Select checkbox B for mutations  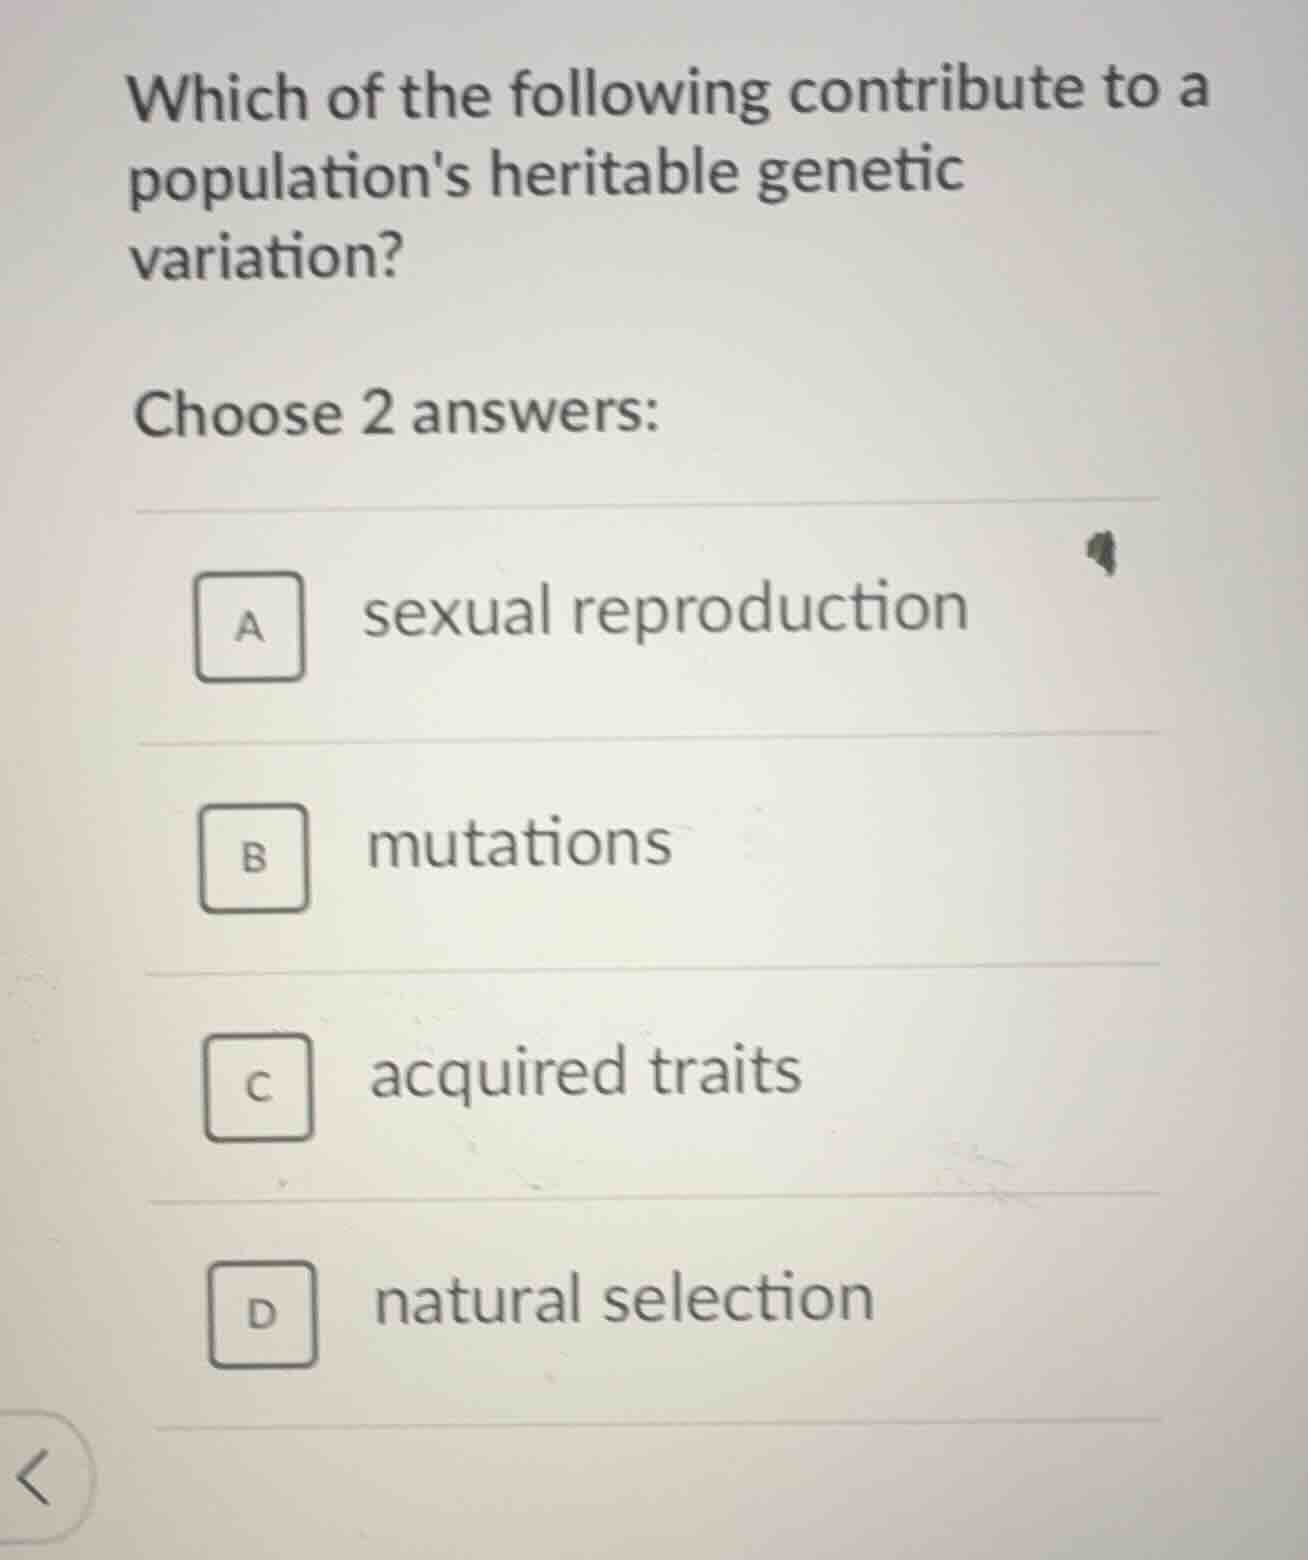[255, 858]
